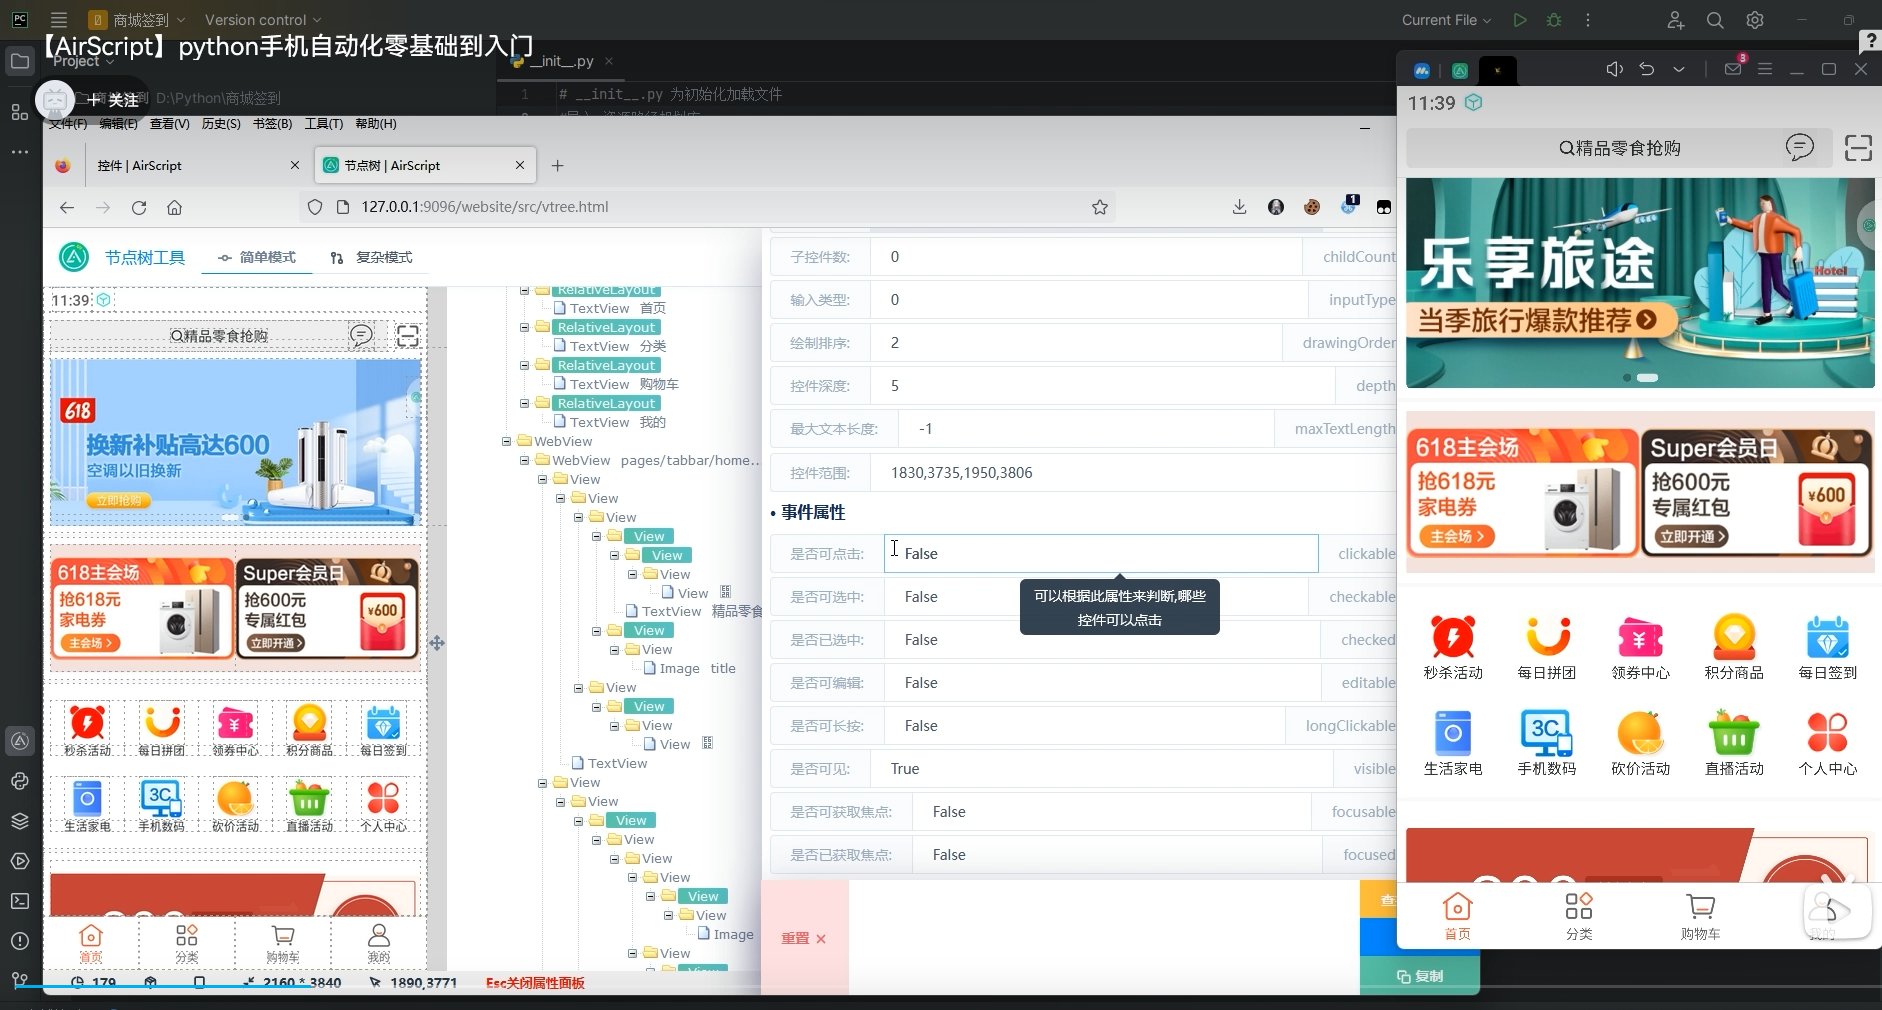Bookmark this page with the star icon

click(1100, 207)
